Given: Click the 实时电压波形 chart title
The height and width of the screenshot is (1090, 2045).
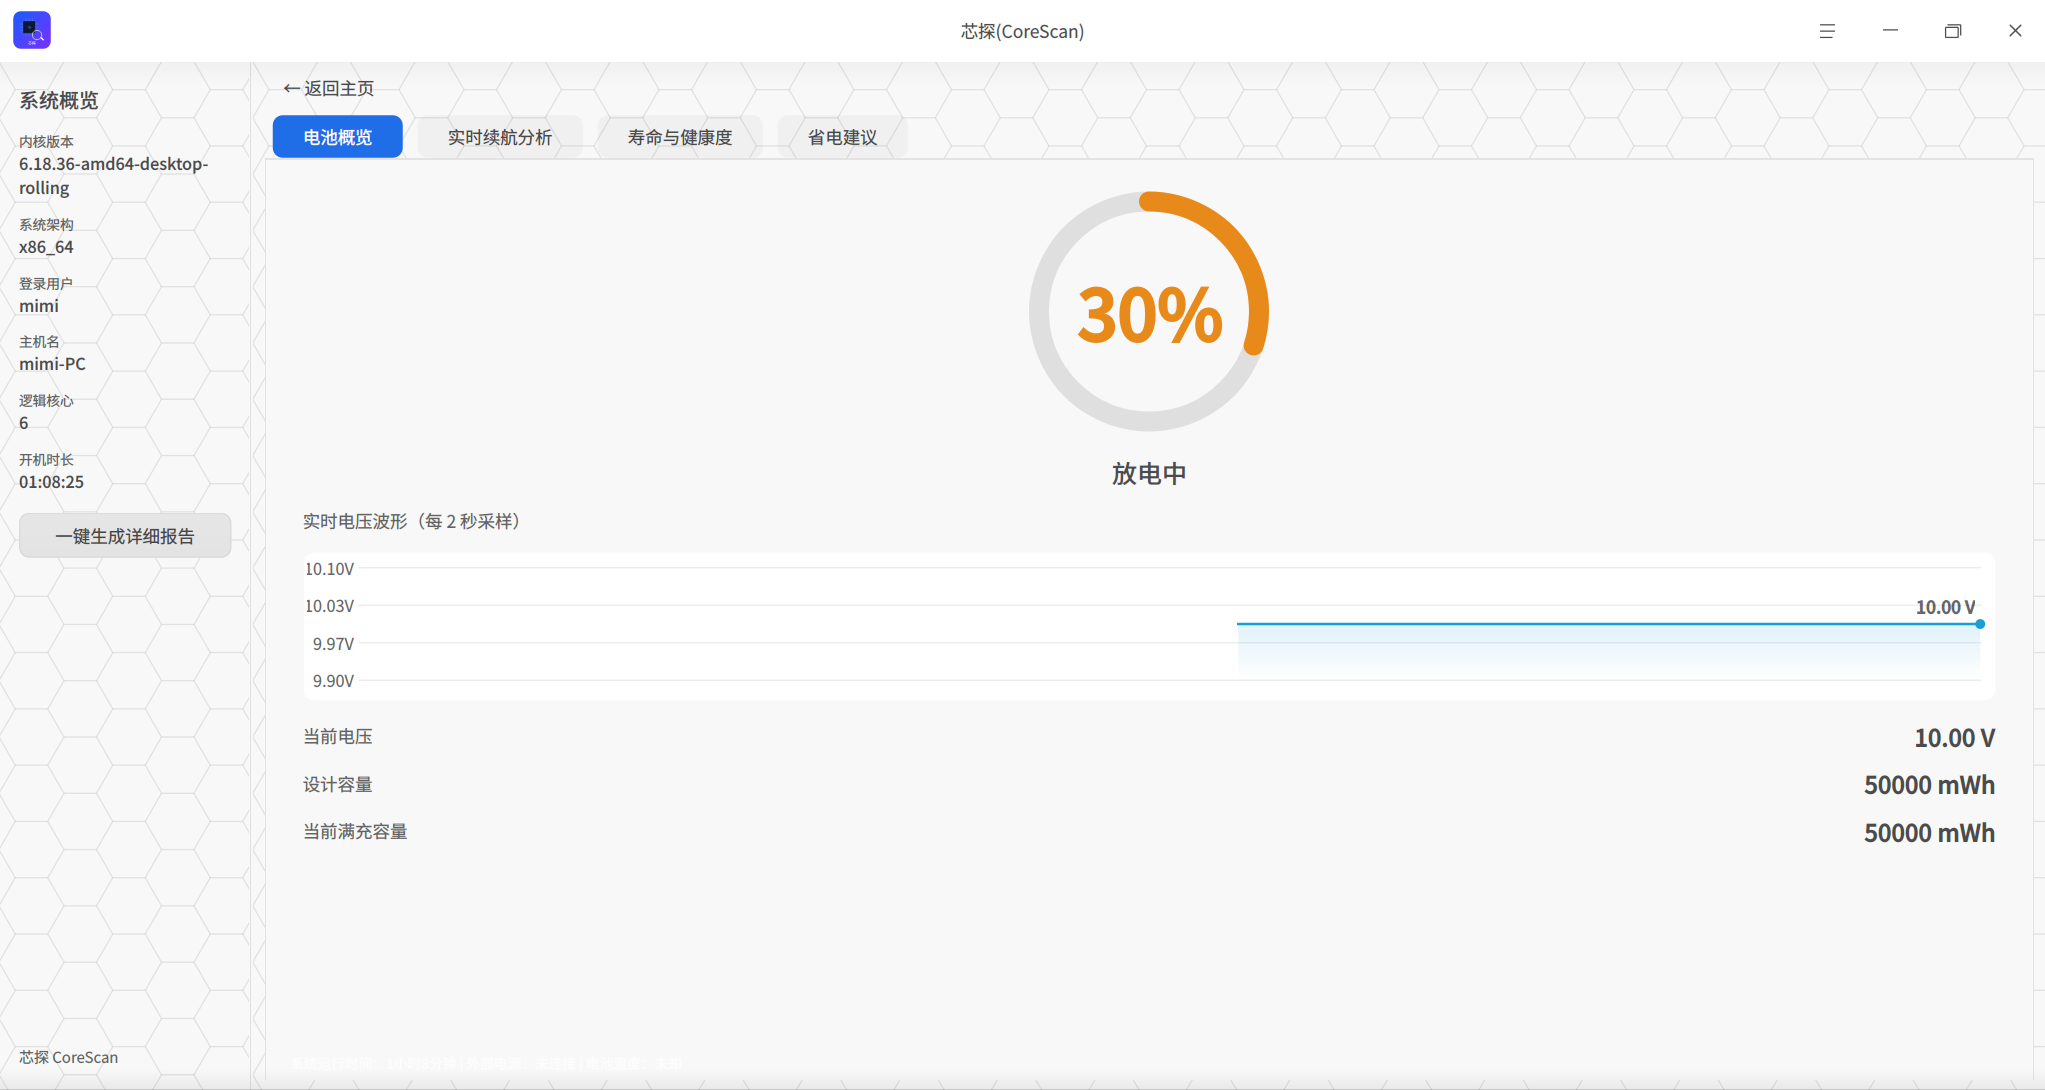Looking at the screenshot, I should (x=413, y=521).
